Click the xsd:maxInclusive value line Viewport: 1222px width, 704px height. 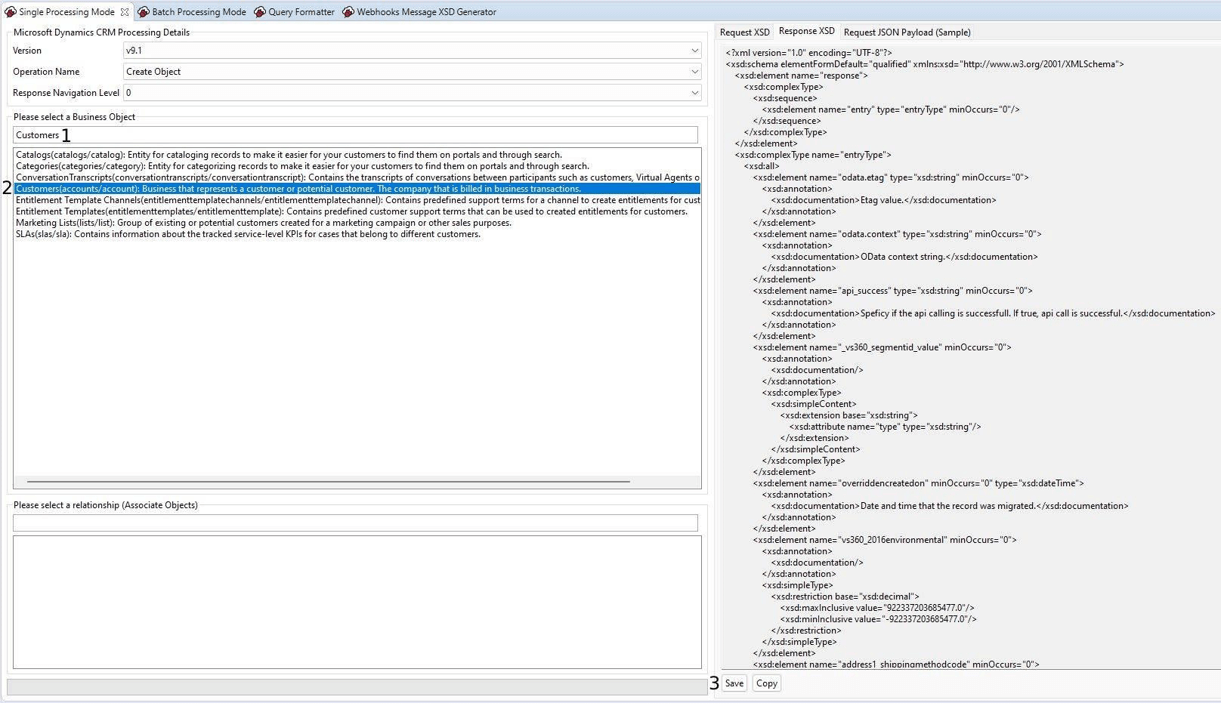877,608
